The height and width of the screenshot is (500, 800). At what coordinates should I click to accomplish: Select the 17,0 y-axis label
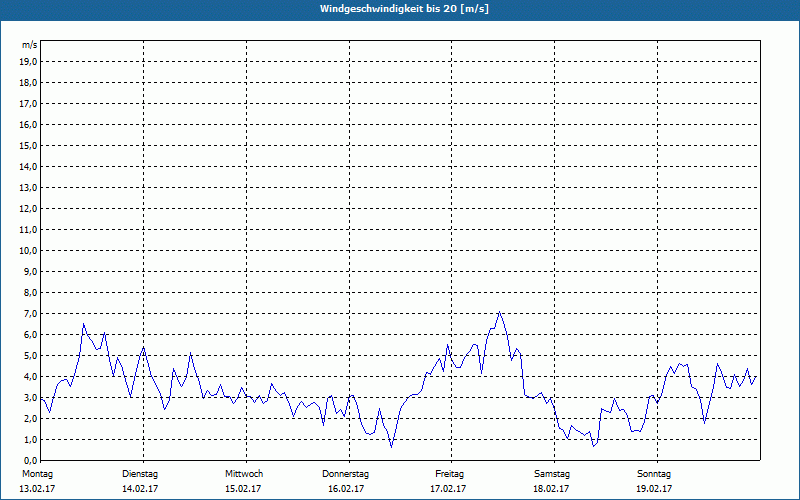click(x=29, y=104)
